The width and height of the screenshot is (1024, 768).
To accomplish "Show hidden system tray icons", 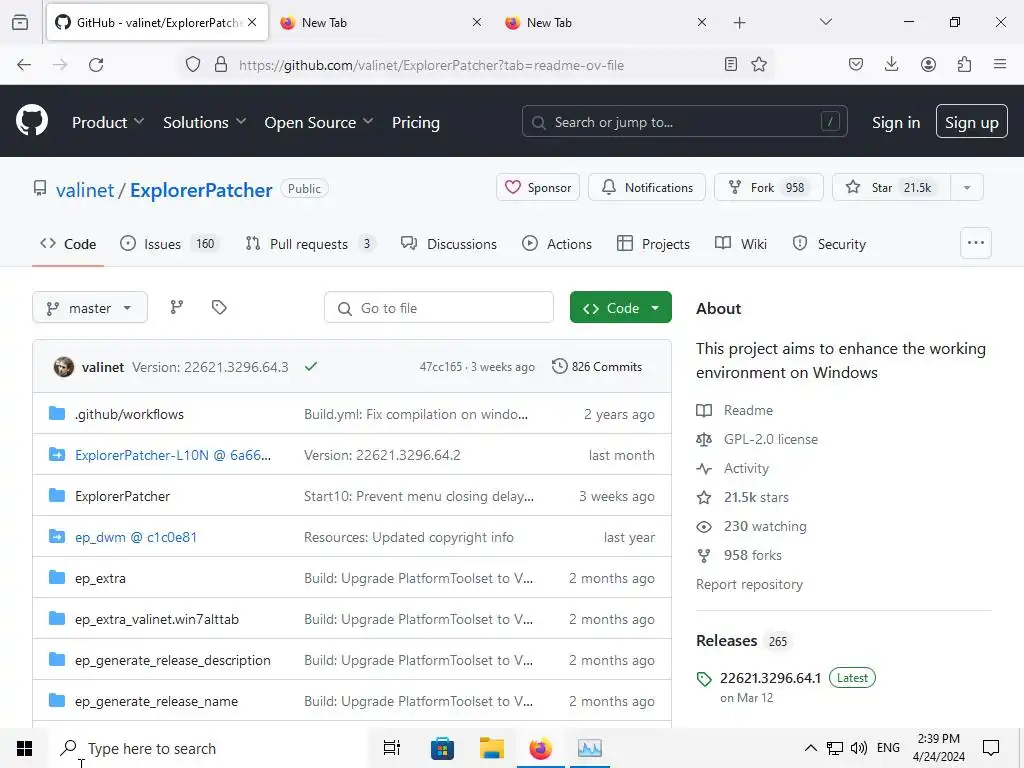I will [x=810, y=748].
